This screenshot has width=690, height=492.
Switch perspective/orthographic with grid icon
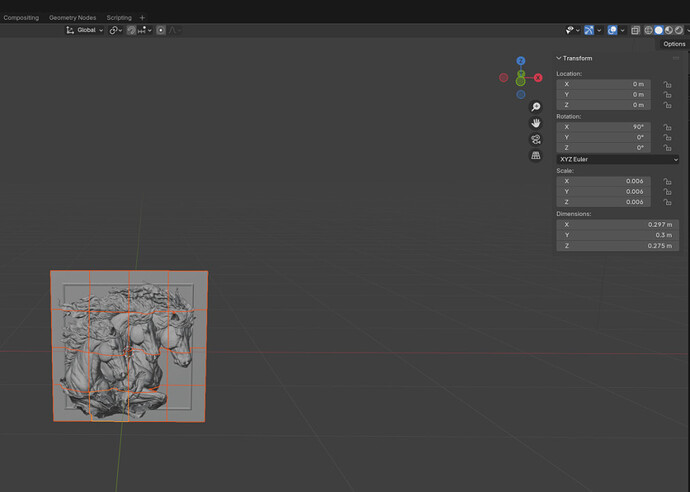pos(536,156)
